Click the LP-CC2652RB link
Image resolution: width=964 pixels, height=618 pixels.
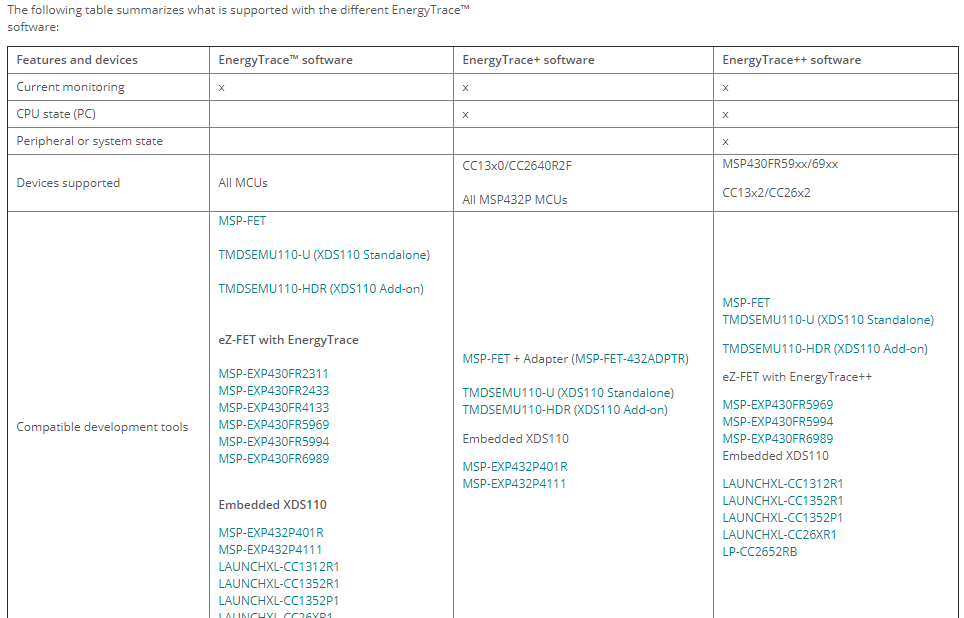coord(760,552)
